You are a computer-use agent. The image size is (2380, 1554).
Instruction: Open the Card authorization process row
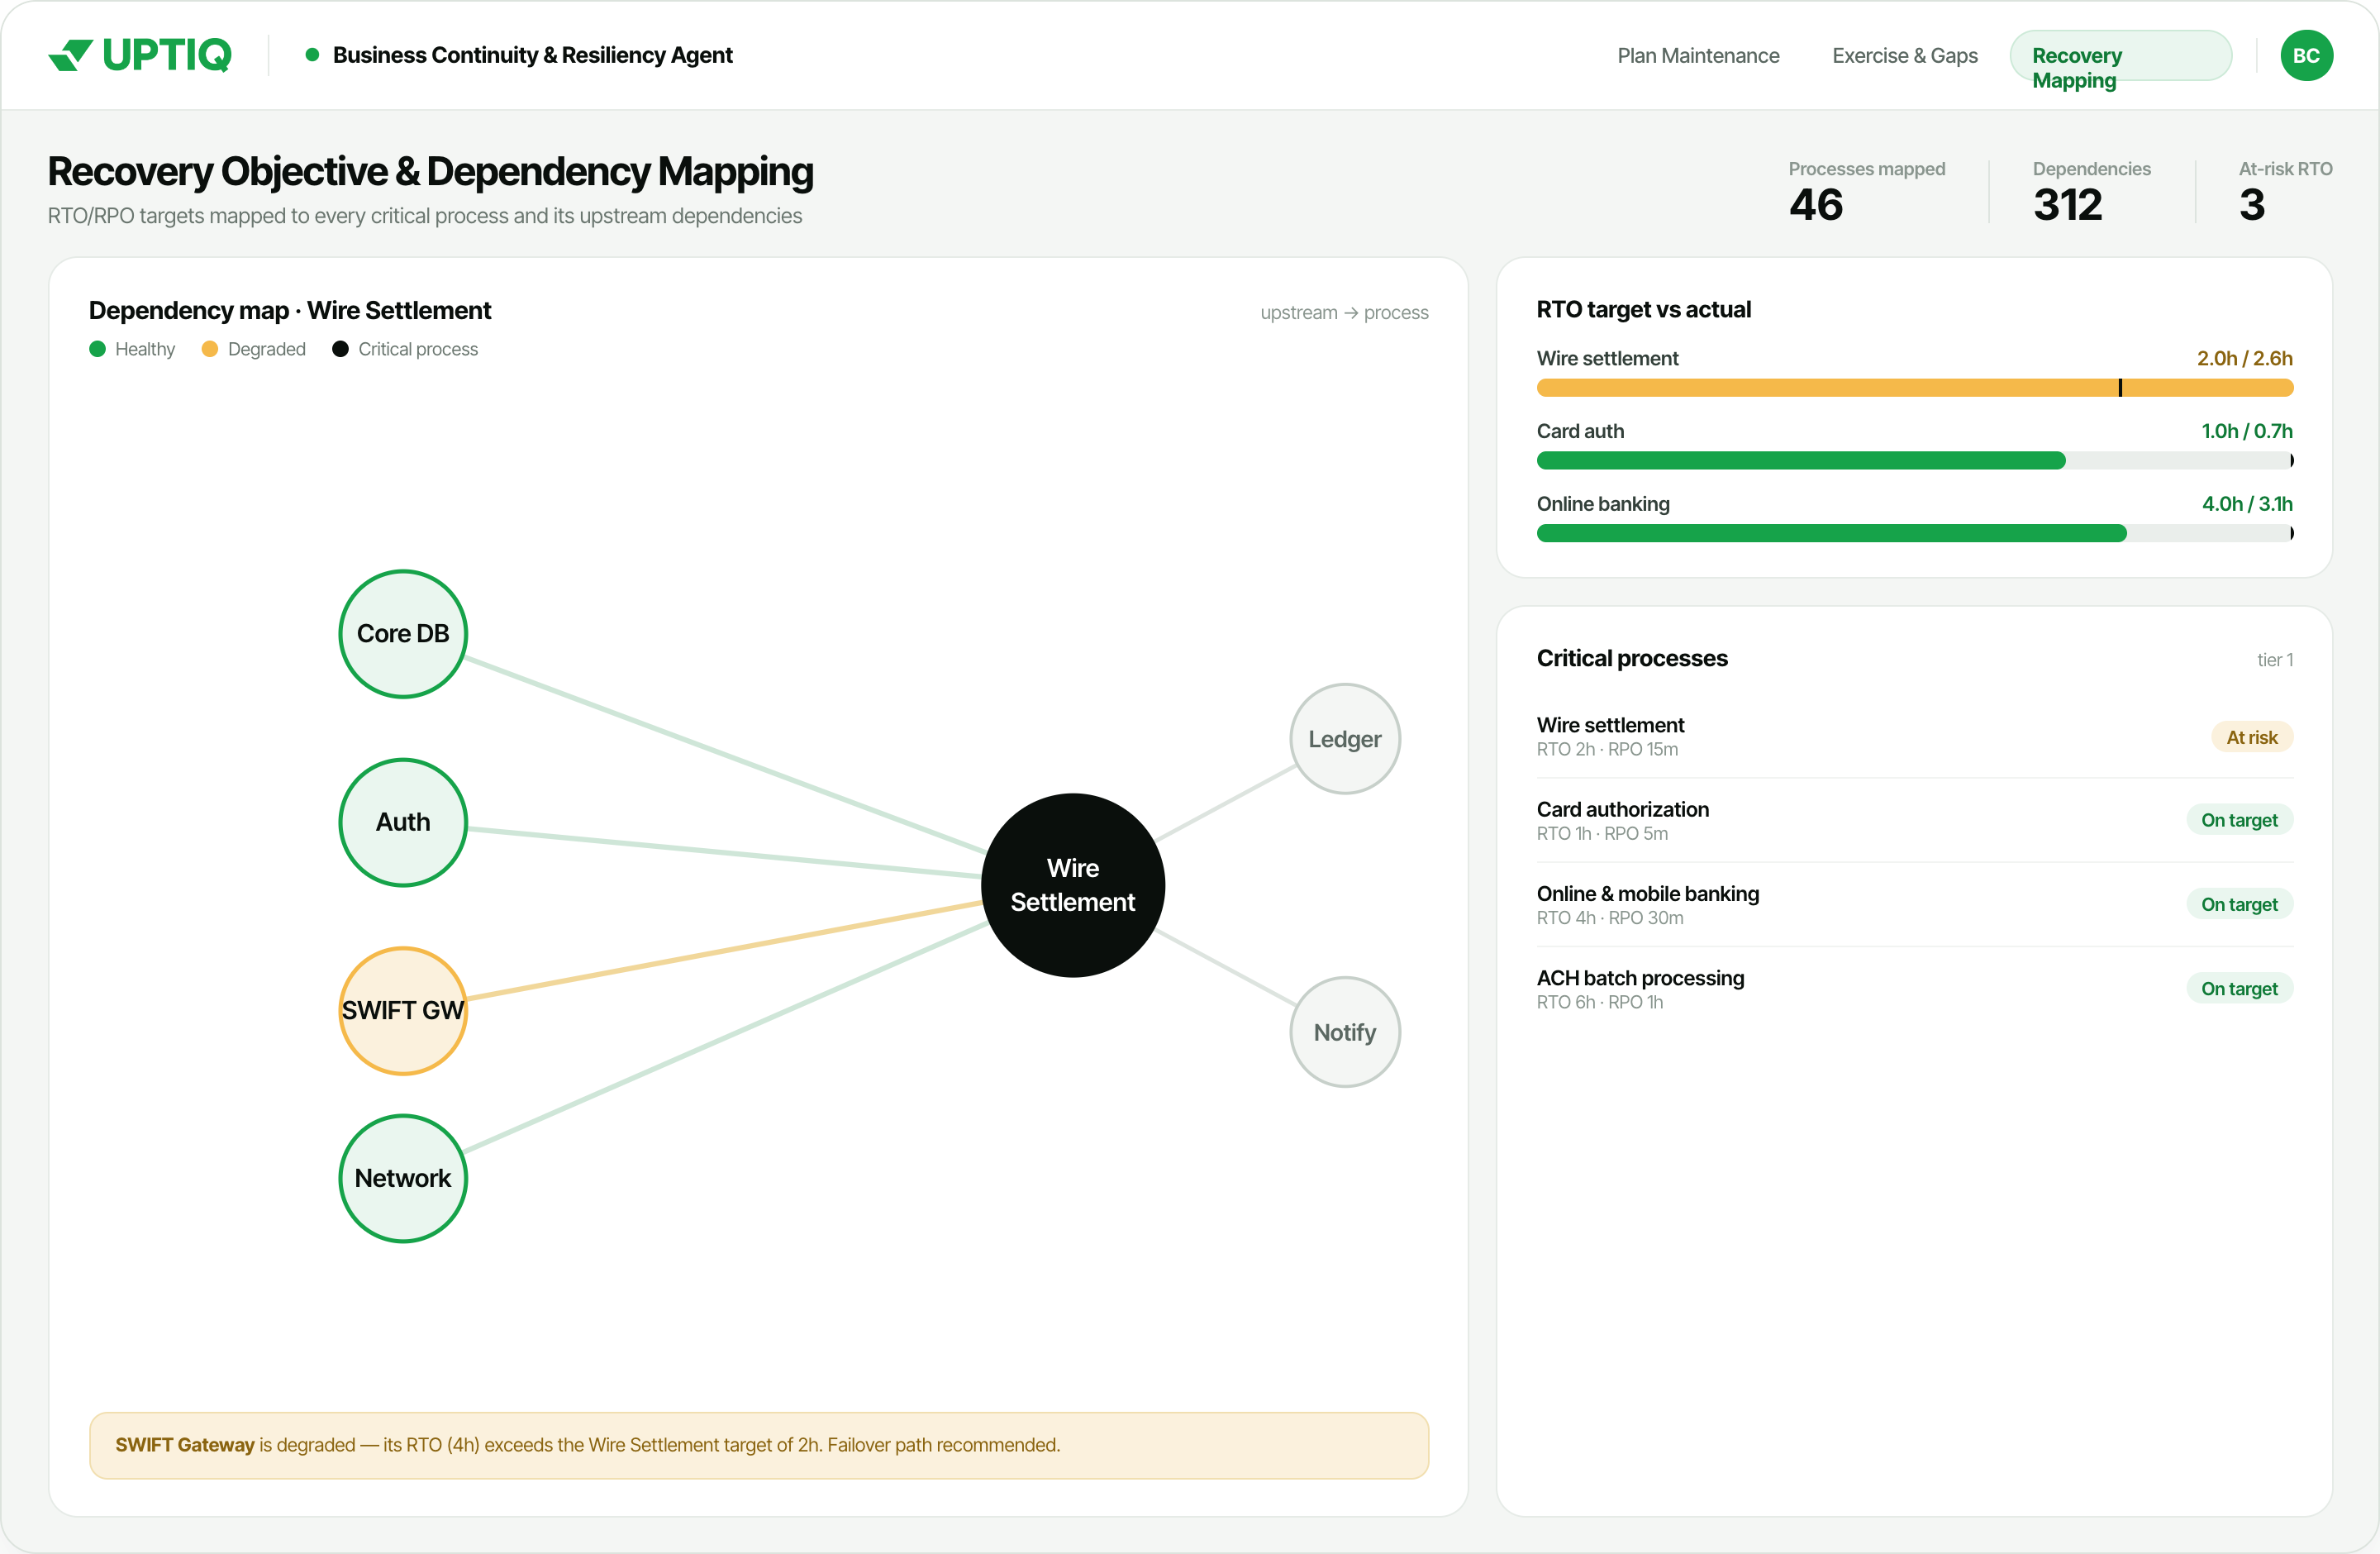(1914, 820)
